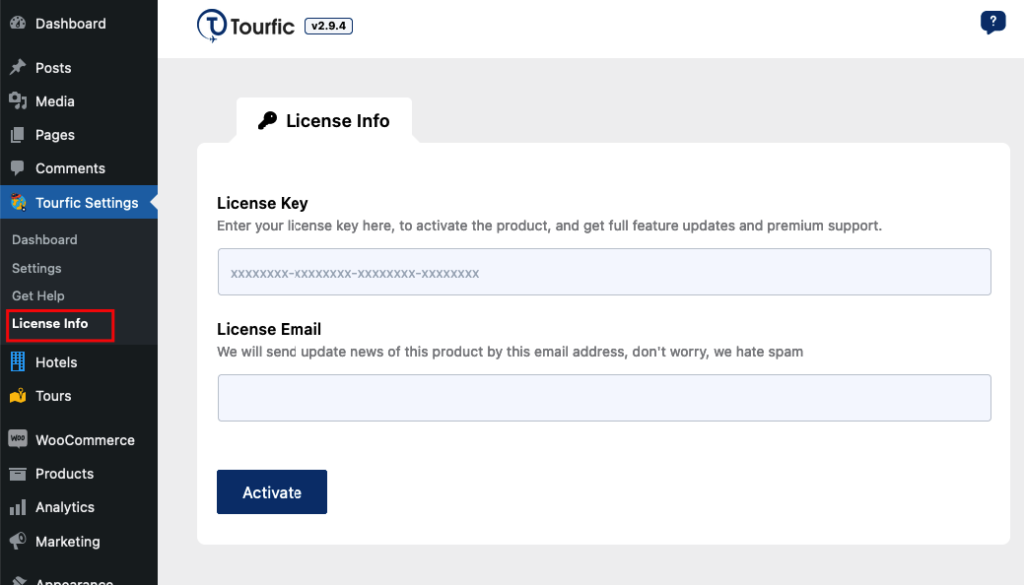Click the Hotels building icon
The image size is (1024, 585).
[x=18, y=362]
